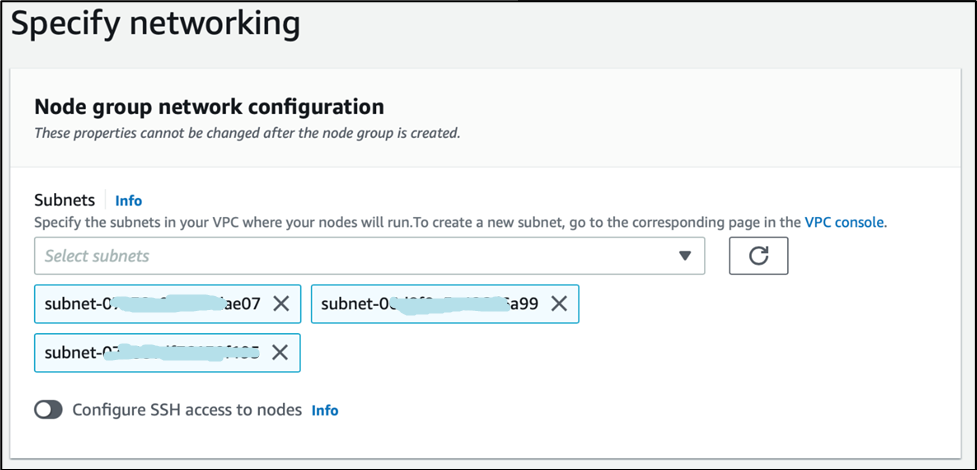977x470 pixels.
Task: Click the refresh subnets icon button
Action: coord(758,256)
